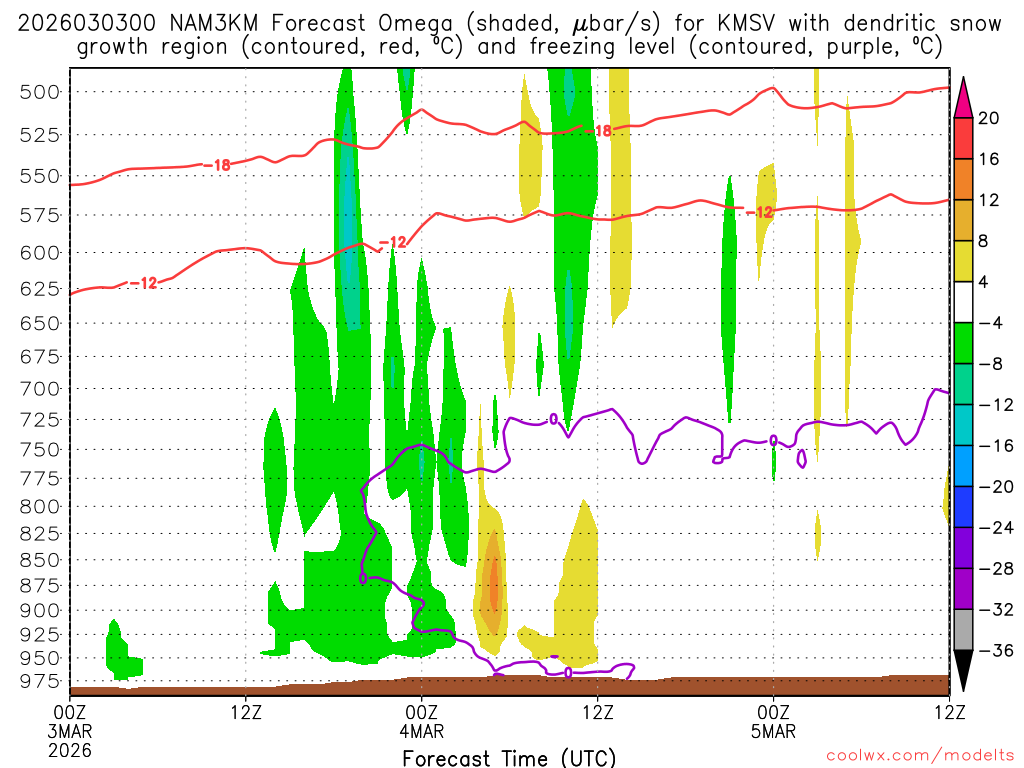Screen dimensions: 1024x768
Task: Click the colorbar value label -36
Action: point(996,650)
